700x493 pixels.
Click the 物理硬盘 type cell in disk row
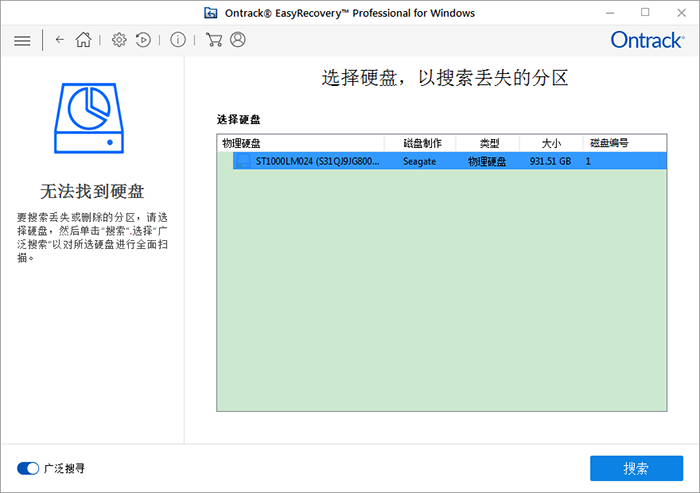coord(487,161)
